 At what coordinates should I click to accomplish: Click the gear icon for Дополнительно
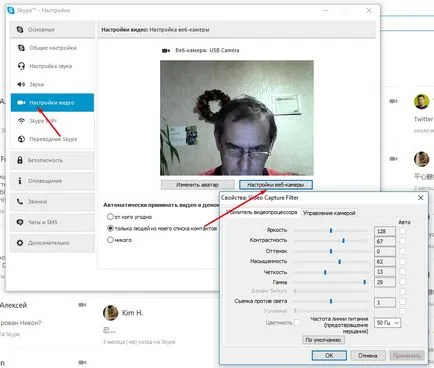tap(20, 243)
